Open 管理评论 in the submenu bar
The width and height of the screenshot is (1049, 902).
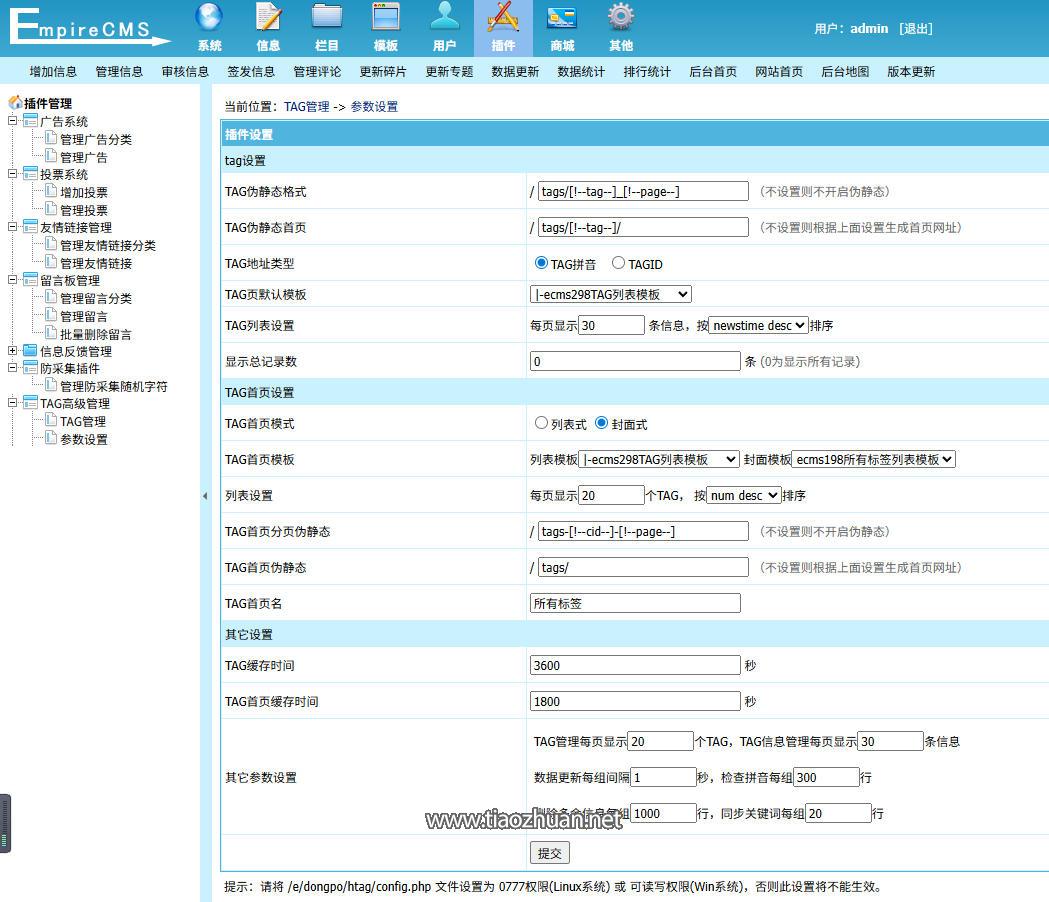pyautogui.click(x=317, y=72)
